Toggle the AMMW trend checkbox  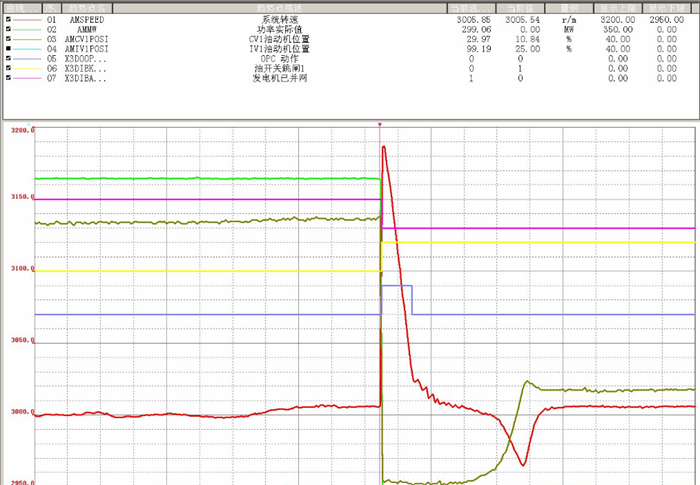9,29
